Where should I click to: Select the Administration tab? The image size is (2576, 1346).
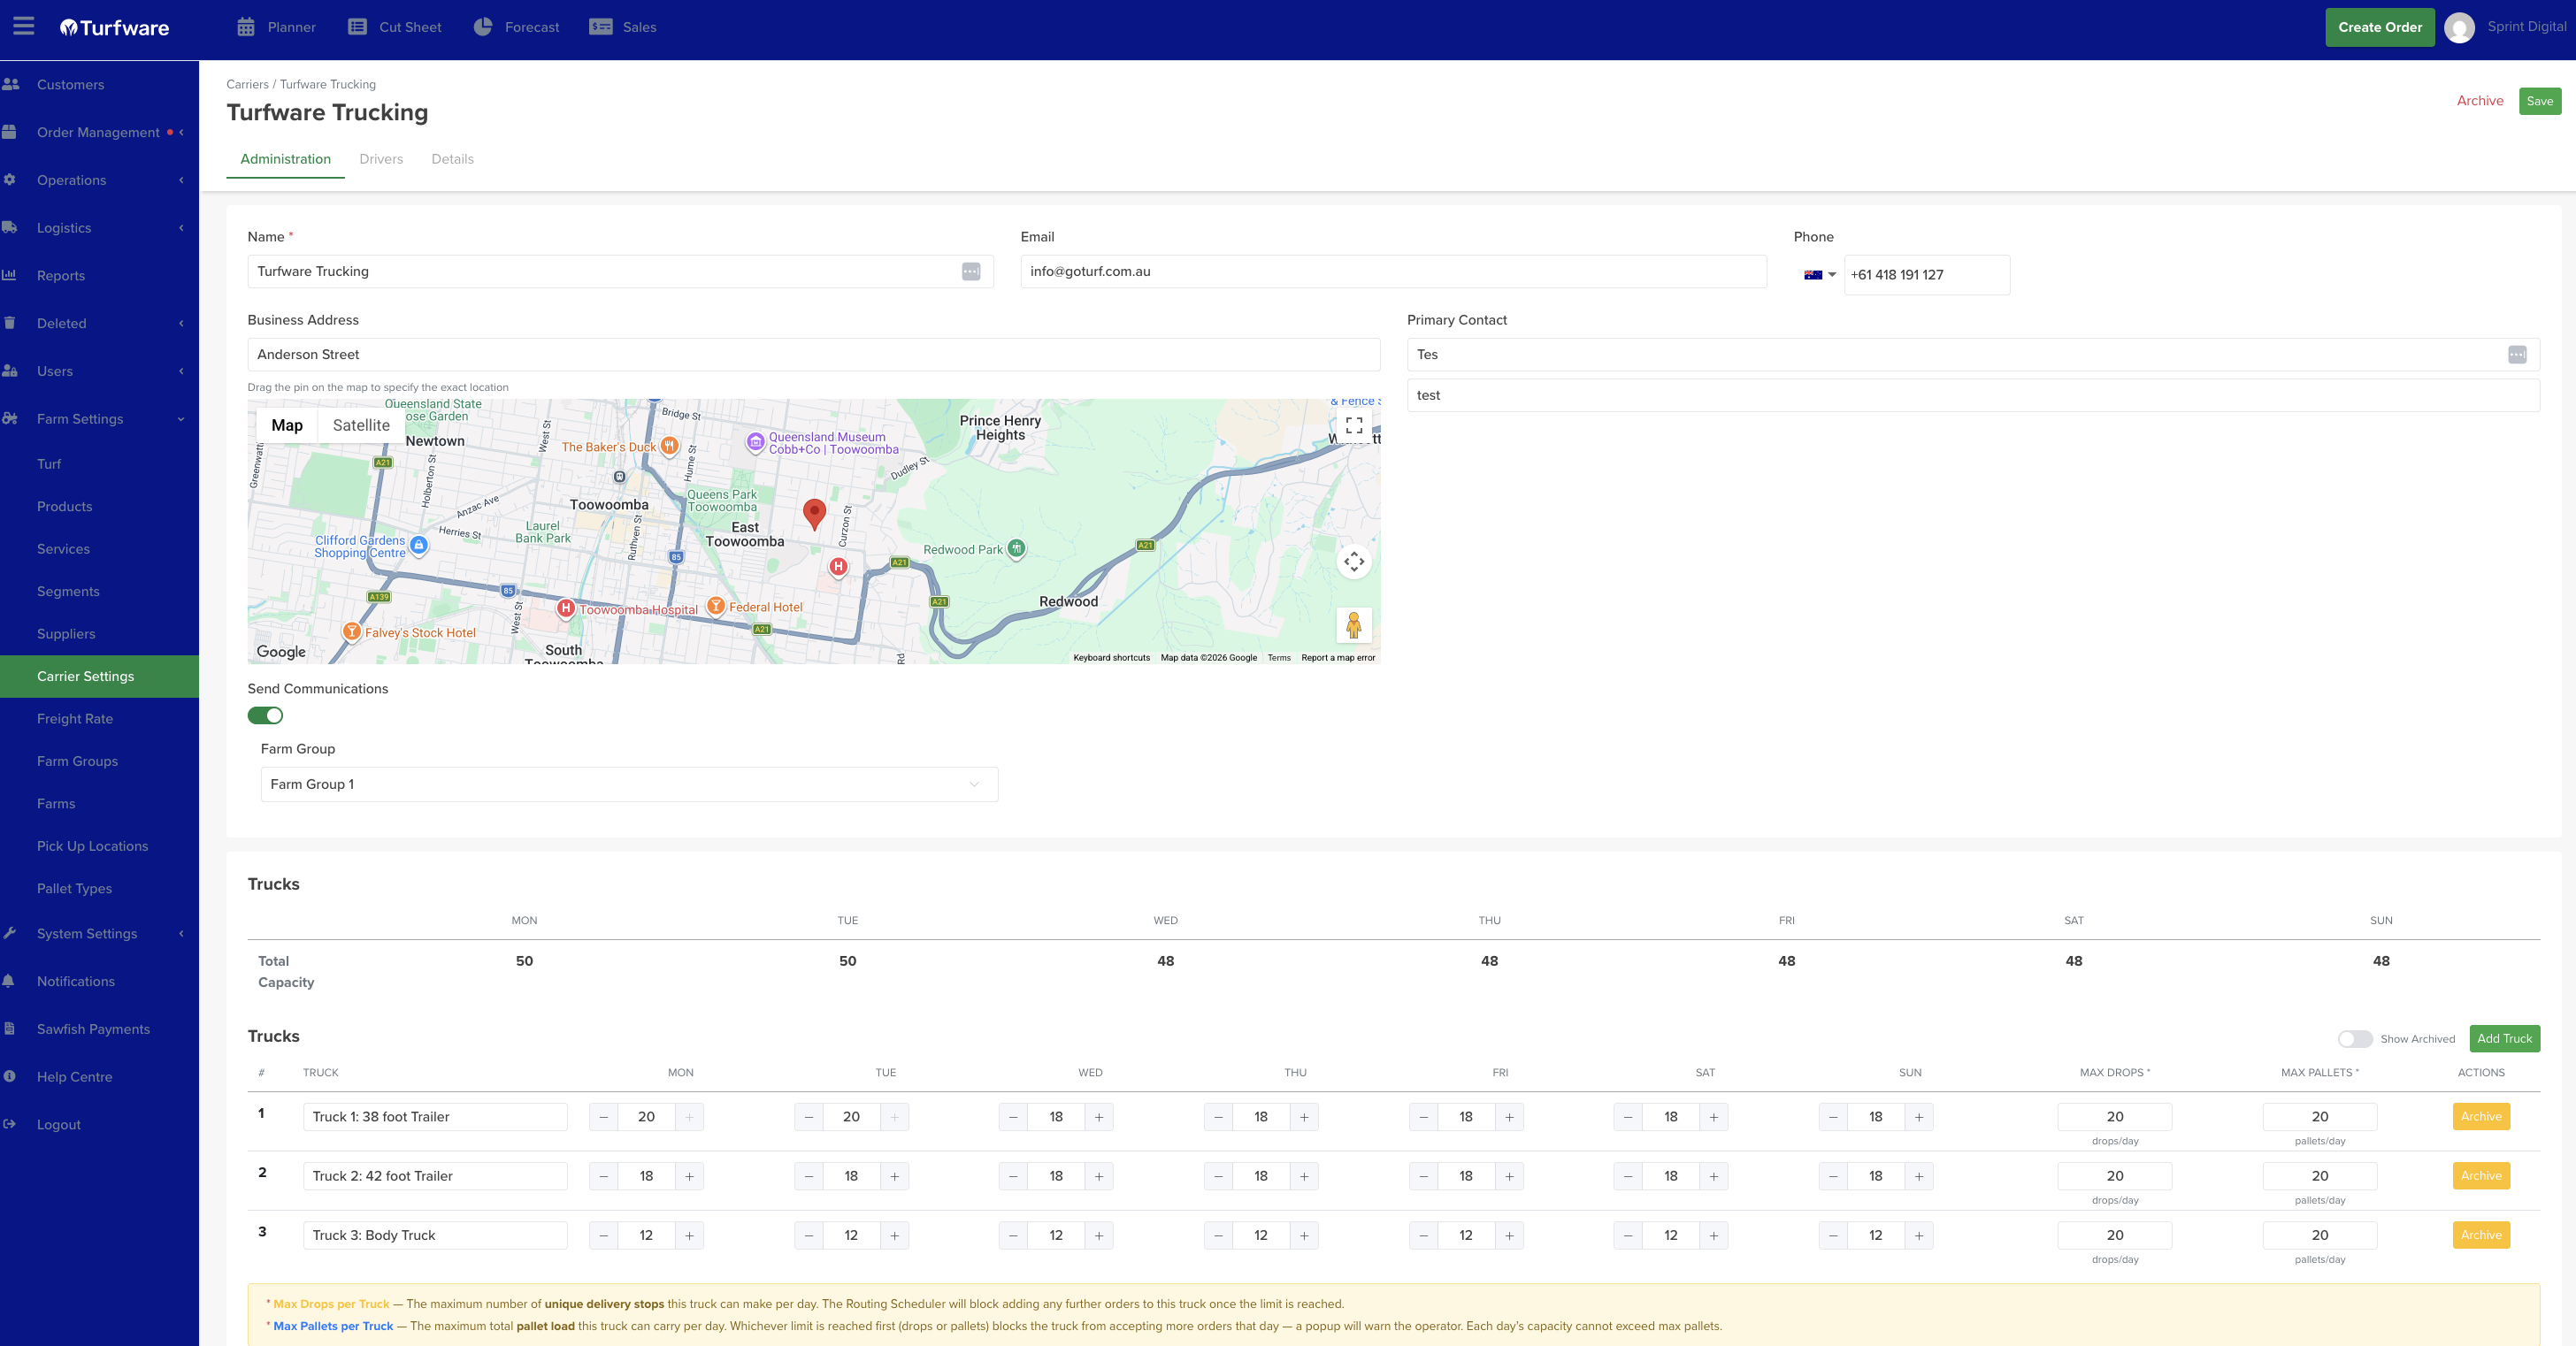coord(285,159)
